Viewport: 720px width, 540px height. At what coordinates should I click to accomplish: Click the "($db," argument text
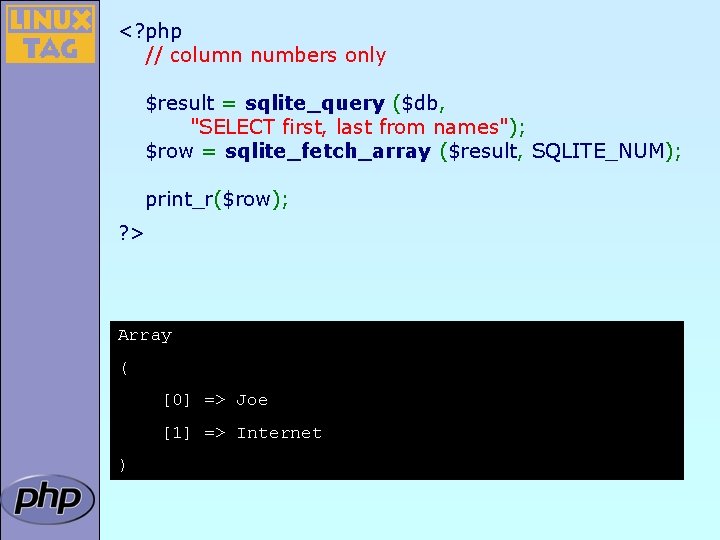tap(419, 104)
